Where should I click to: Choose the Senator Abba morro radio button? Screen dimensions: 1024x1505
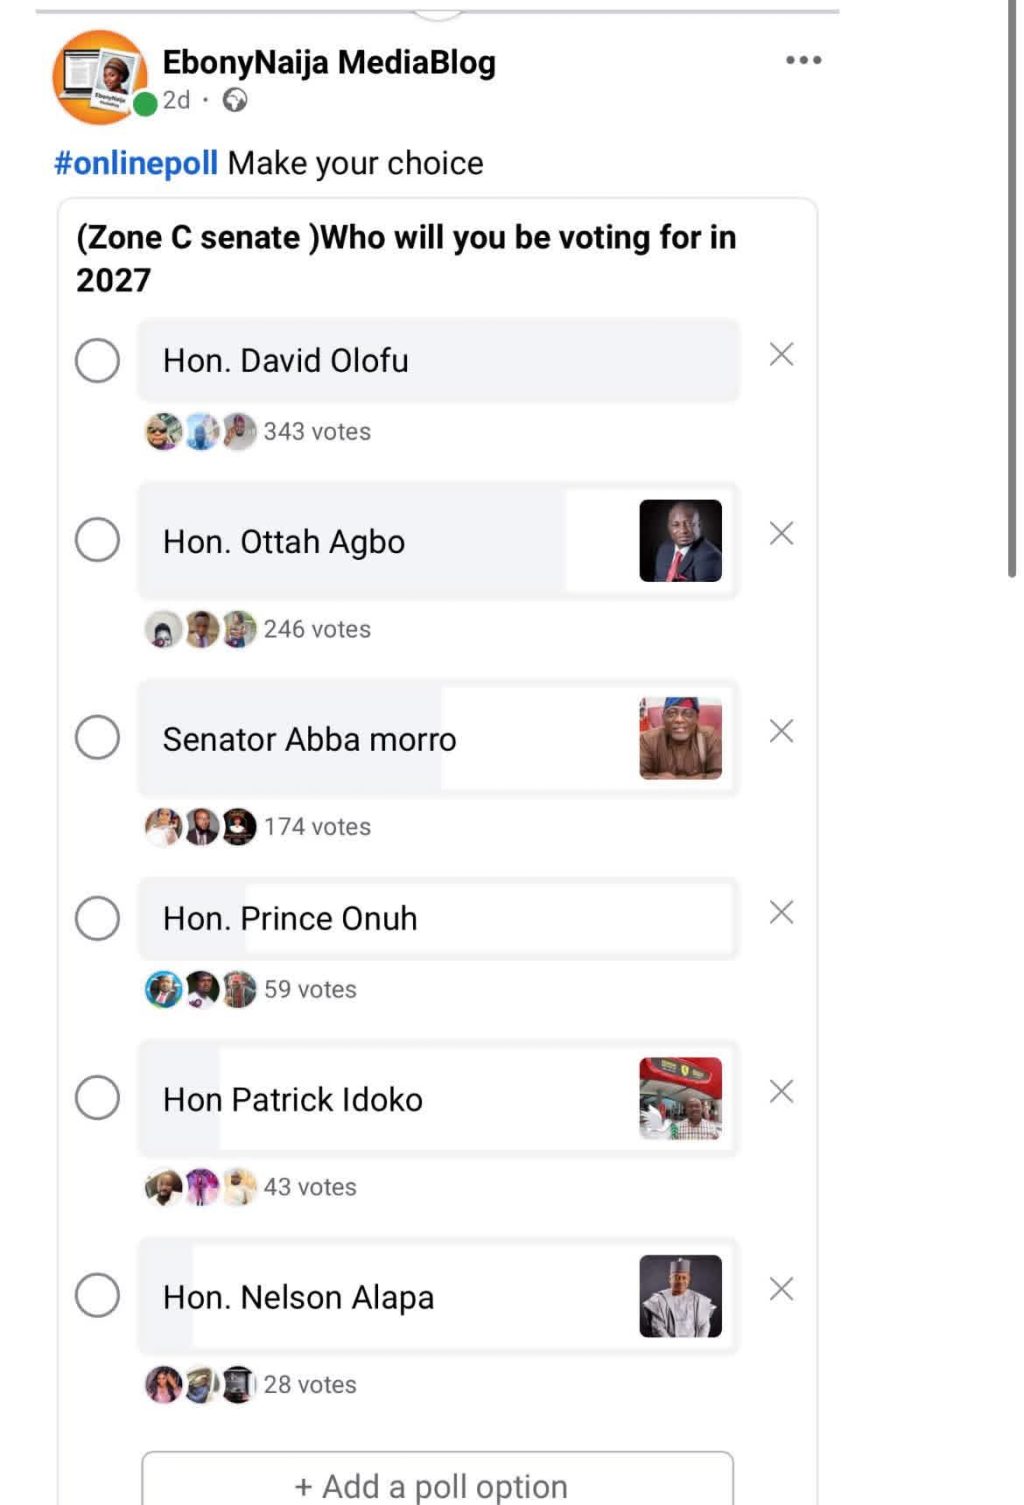coord(97,738)
